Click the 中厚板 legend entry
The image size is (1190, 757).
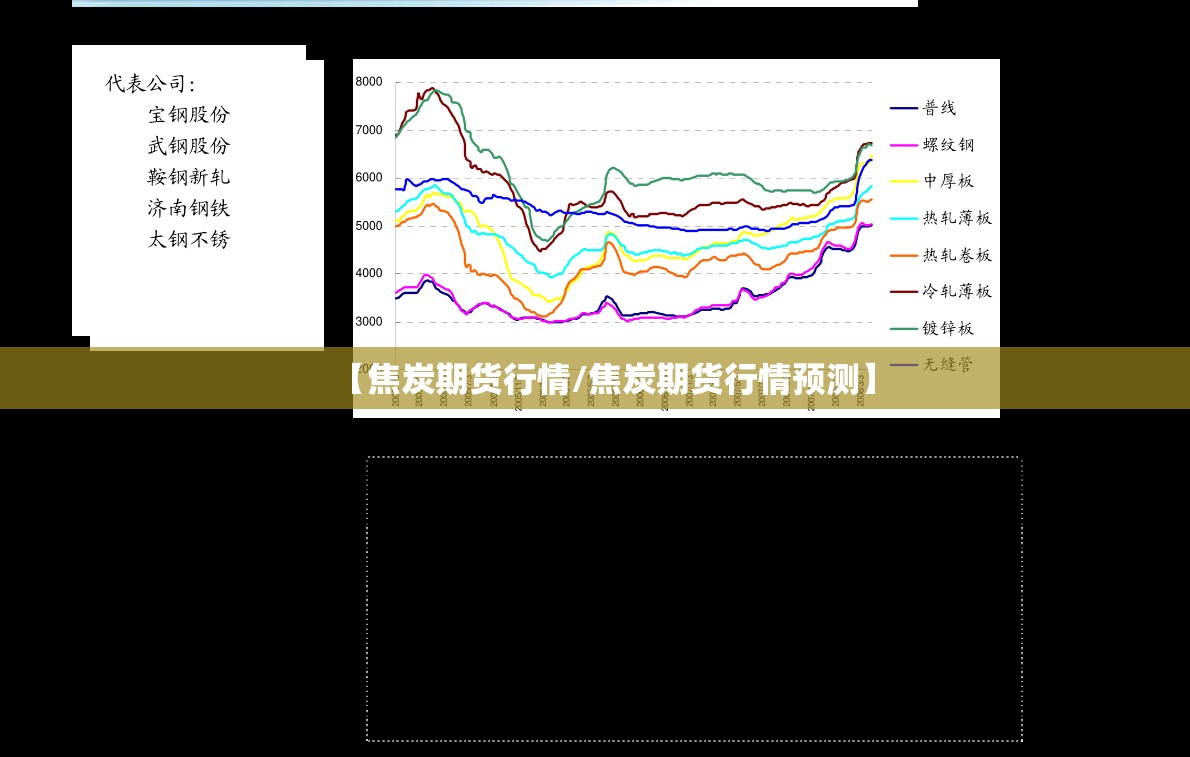[932, 181]
